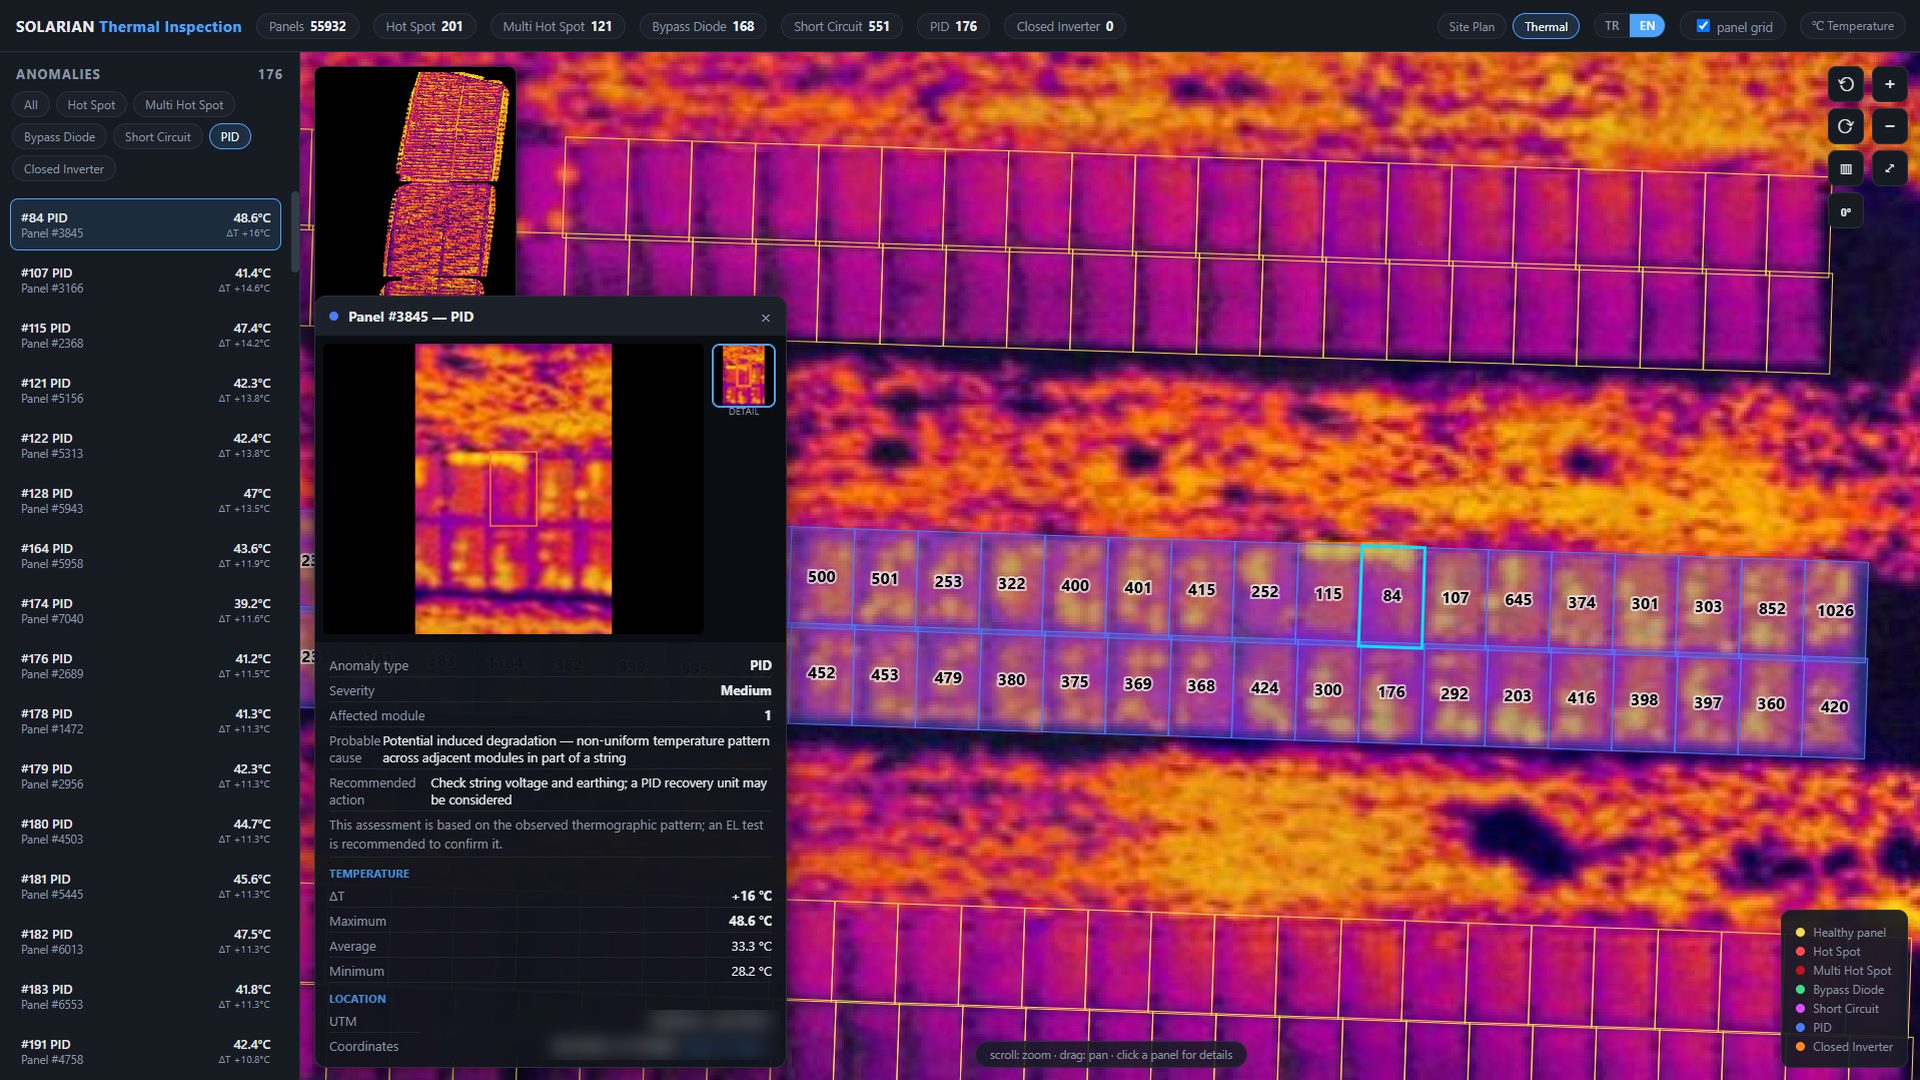
Task: Zoom in with the plus button
Action: [1889, 85]
